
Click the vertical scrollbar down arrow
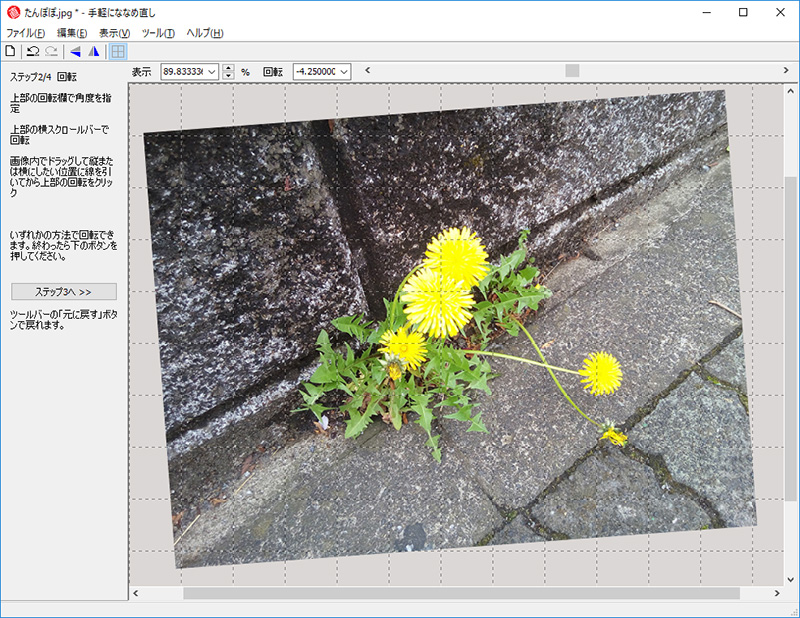[x=791, y=578]
